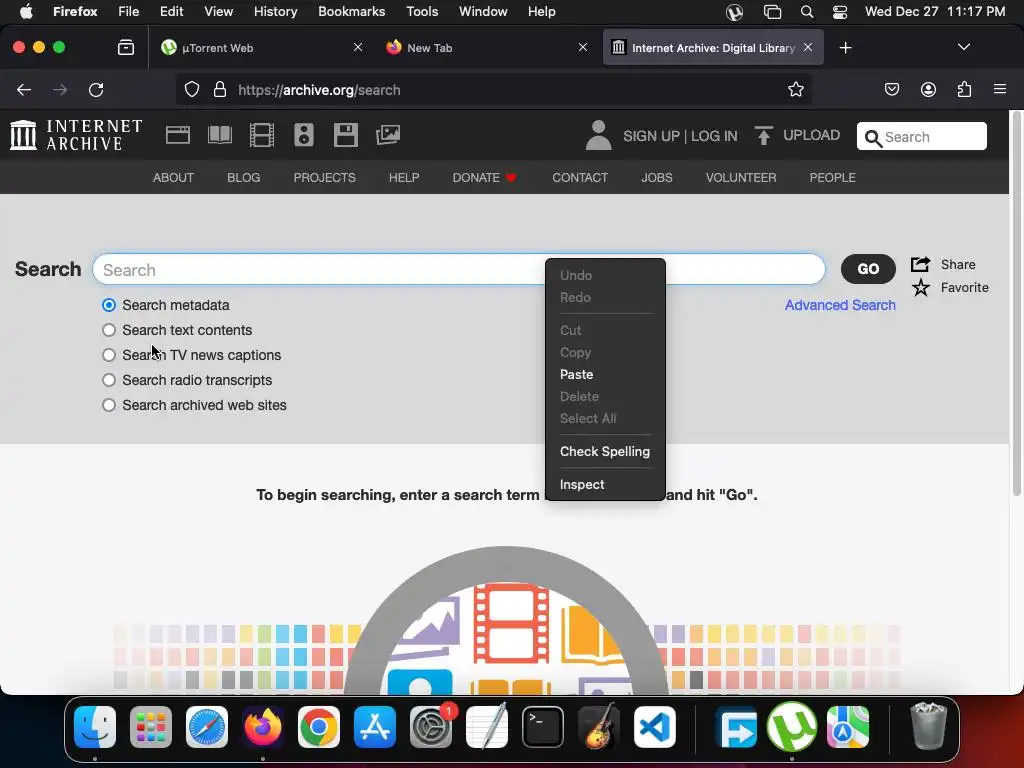Open the Pocket save icon

point(891,89)
